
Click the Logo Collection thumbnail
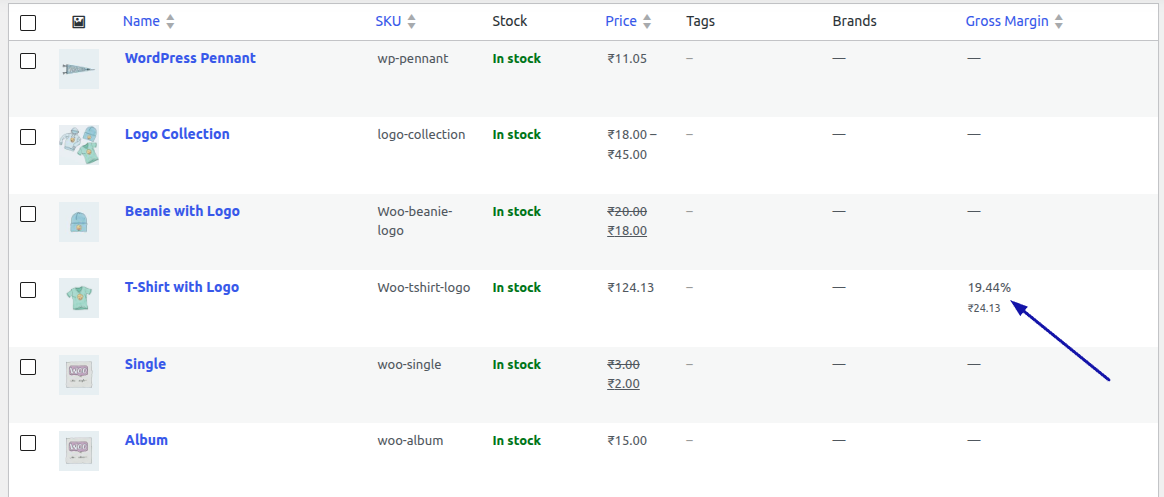[x=79, y=145]
